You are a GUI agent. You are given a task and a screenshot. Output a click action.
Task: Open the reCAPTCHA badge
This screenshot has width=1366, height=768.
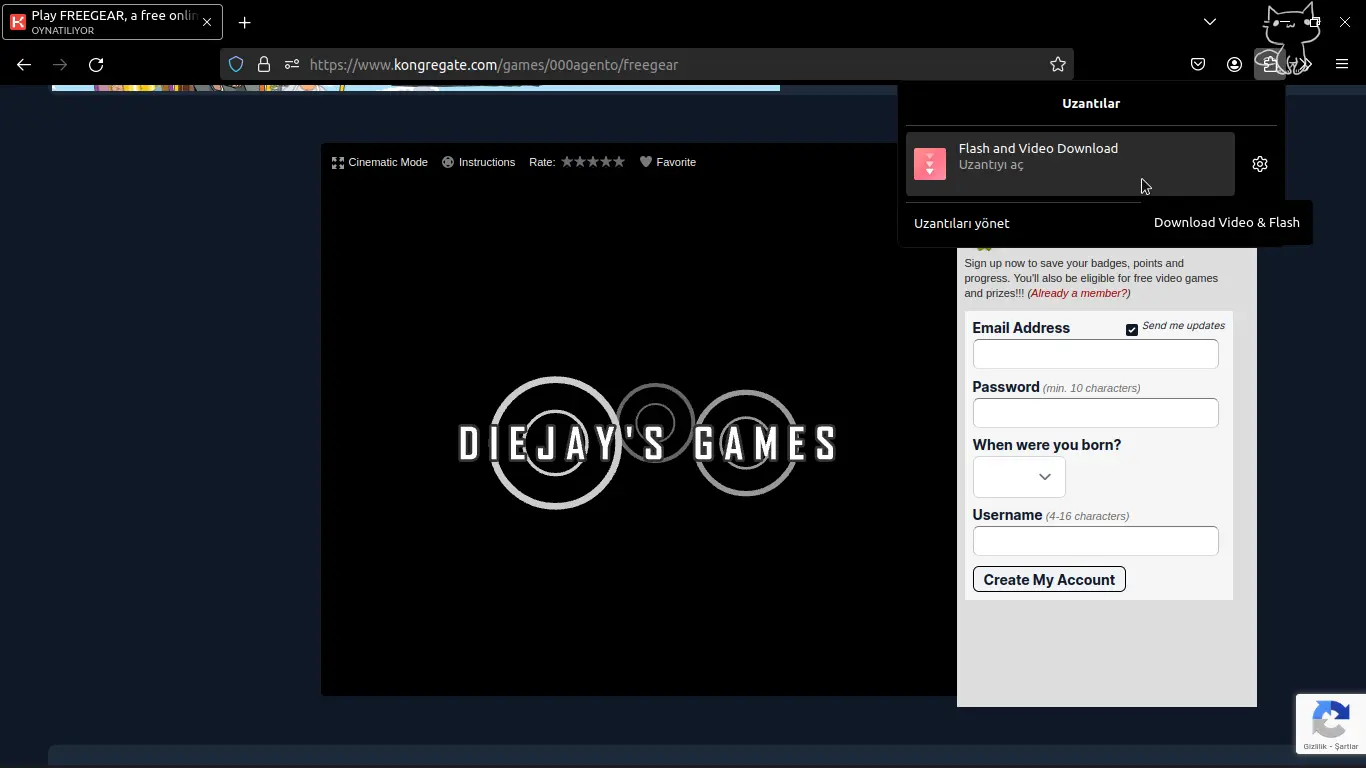1330,724
